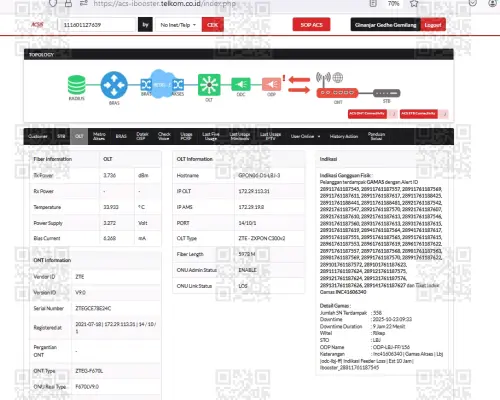Click the Ginanjar Gedhe Gemilang user button
The width and height of the screenshot is (500, 400).
pos(385,25)
